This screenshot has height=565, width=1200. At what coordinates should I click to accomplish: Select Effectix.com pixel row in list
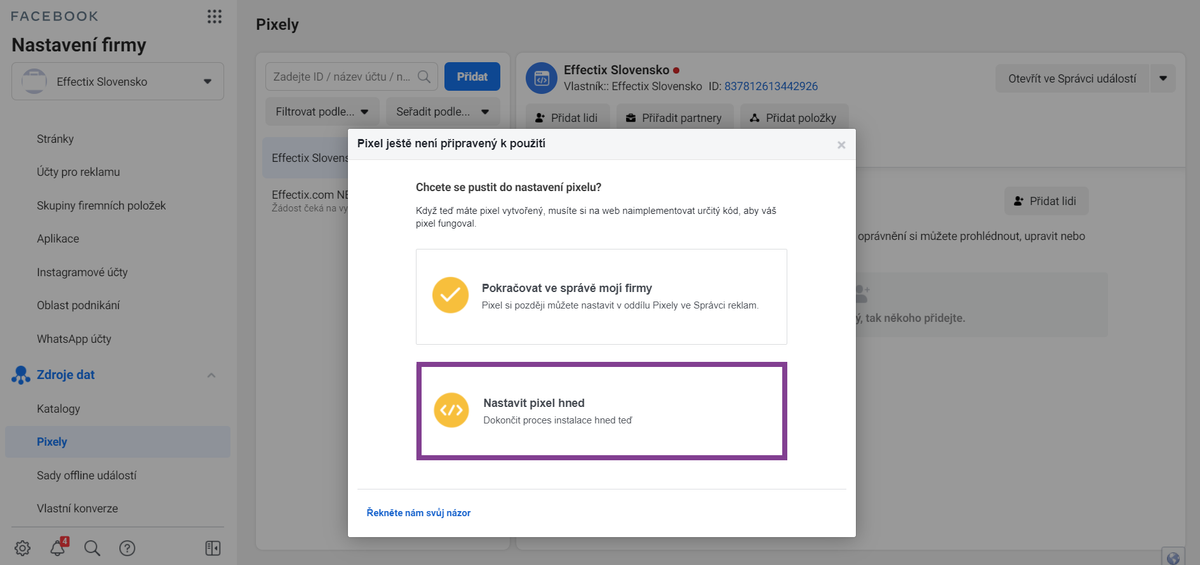305,200
